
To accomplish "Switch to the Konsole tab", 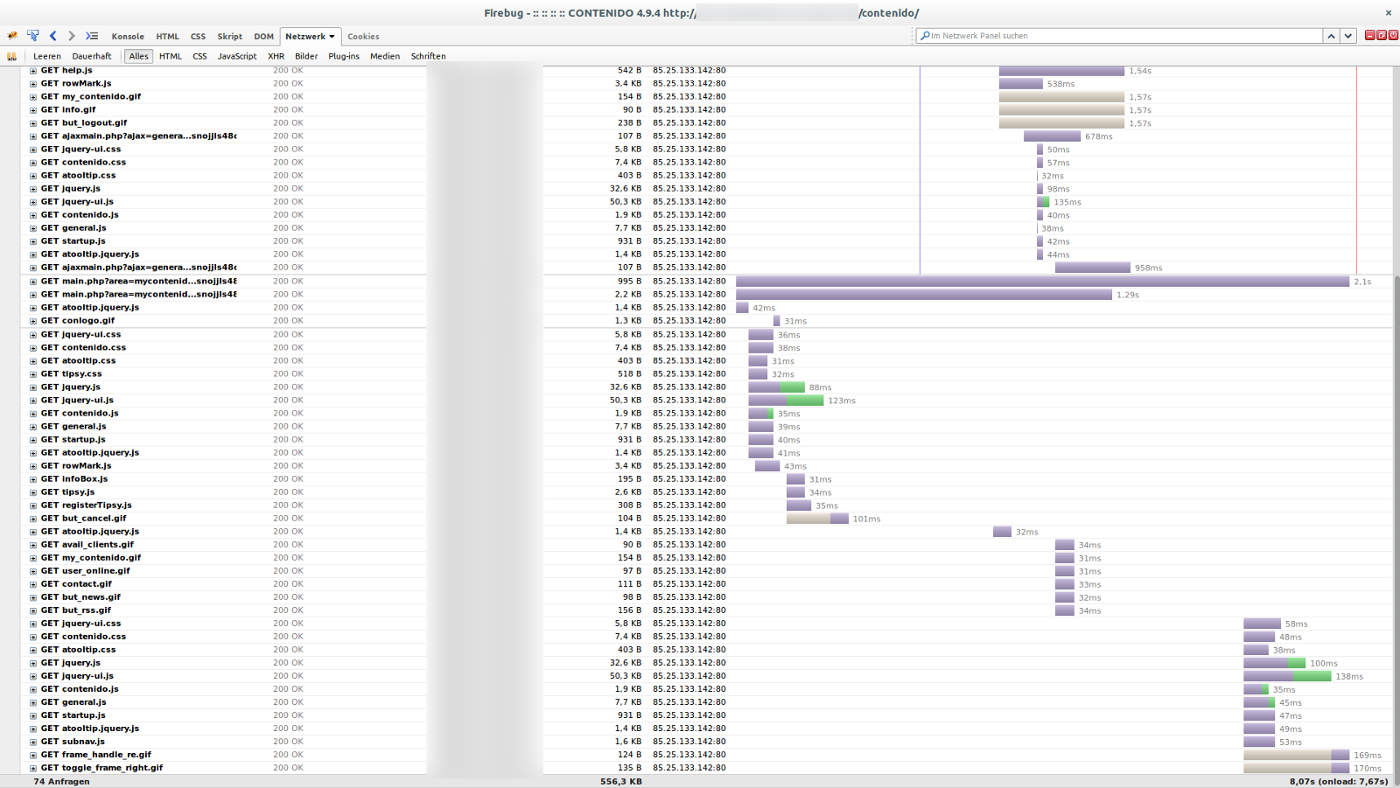I will [x=127, y=37].
